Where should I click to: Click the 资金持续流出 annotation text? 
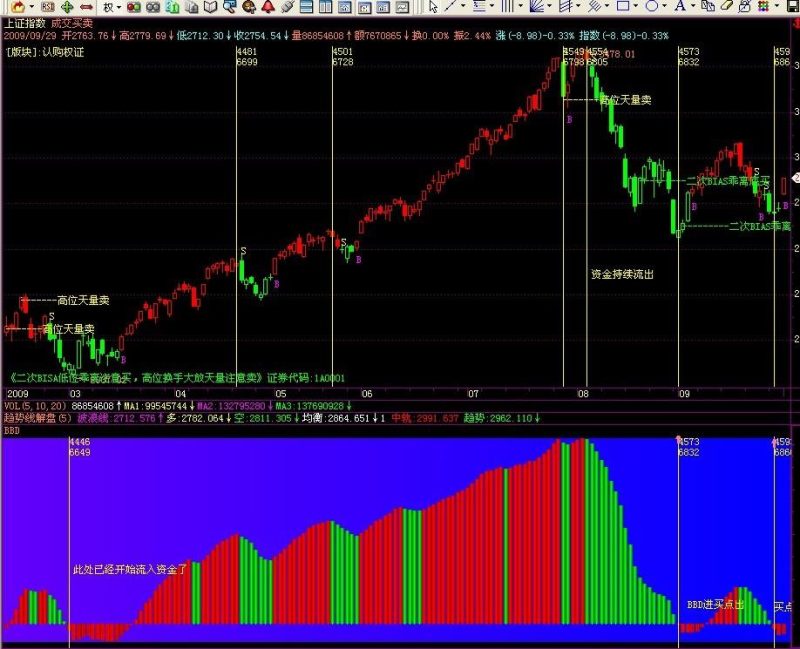(x=622, y=274)
